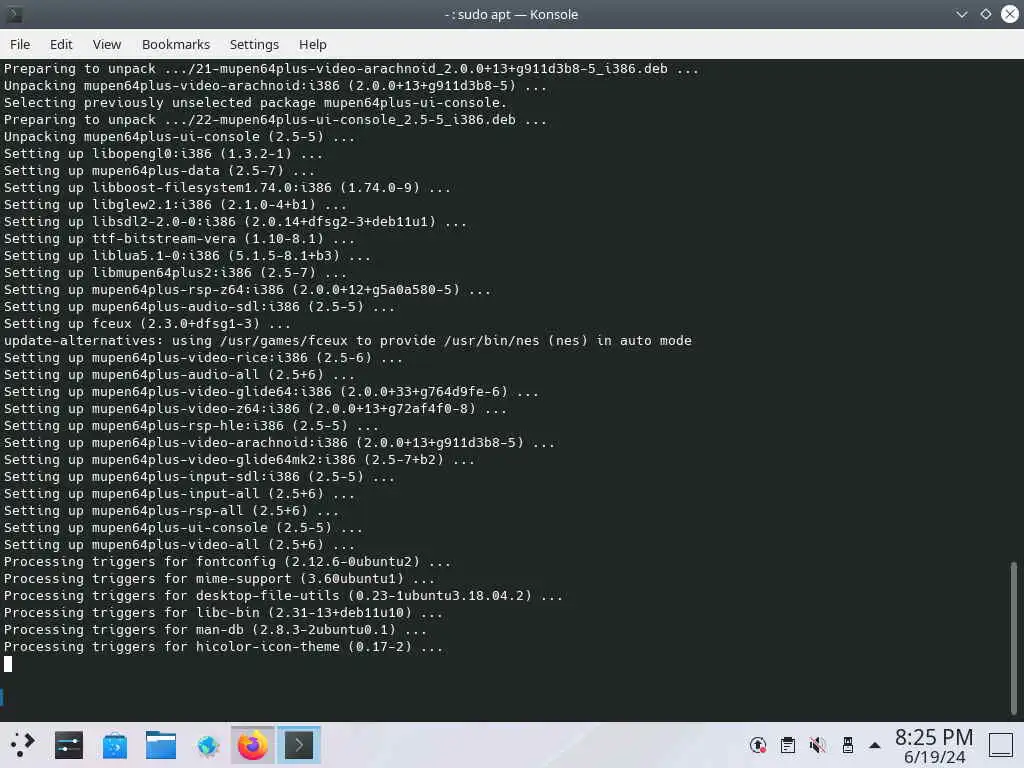This screenshot has height=768, width=1024.
Task: Click the terminal vertical scrollbar handle
Action: [1014, 639]
